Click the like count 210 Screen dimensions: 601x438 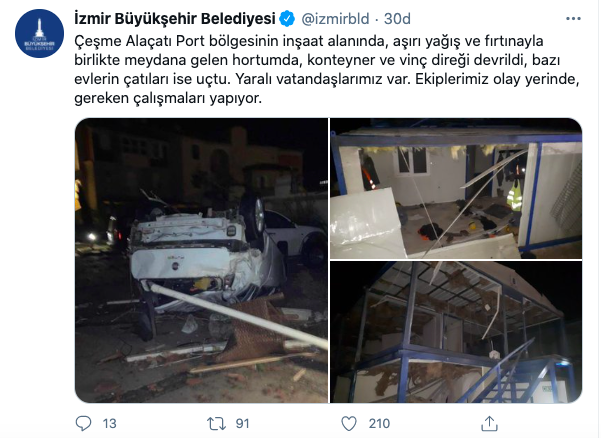[379, 423]
